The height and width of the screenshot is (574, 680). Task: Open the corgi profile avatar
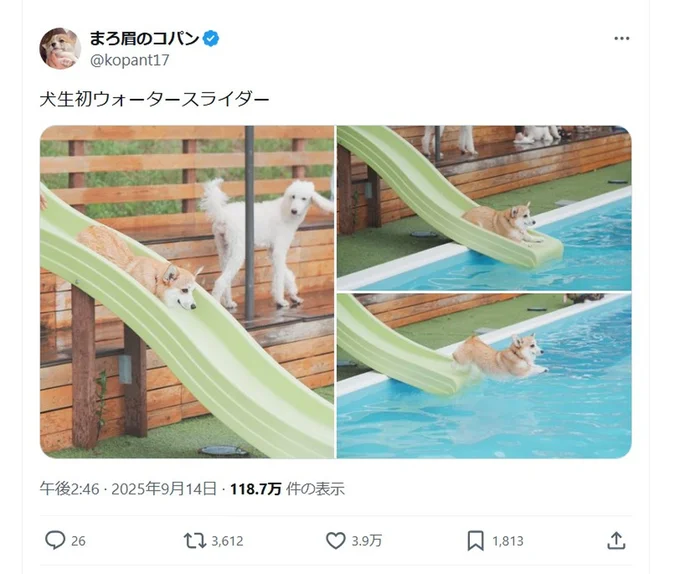[x=60, y=48]
